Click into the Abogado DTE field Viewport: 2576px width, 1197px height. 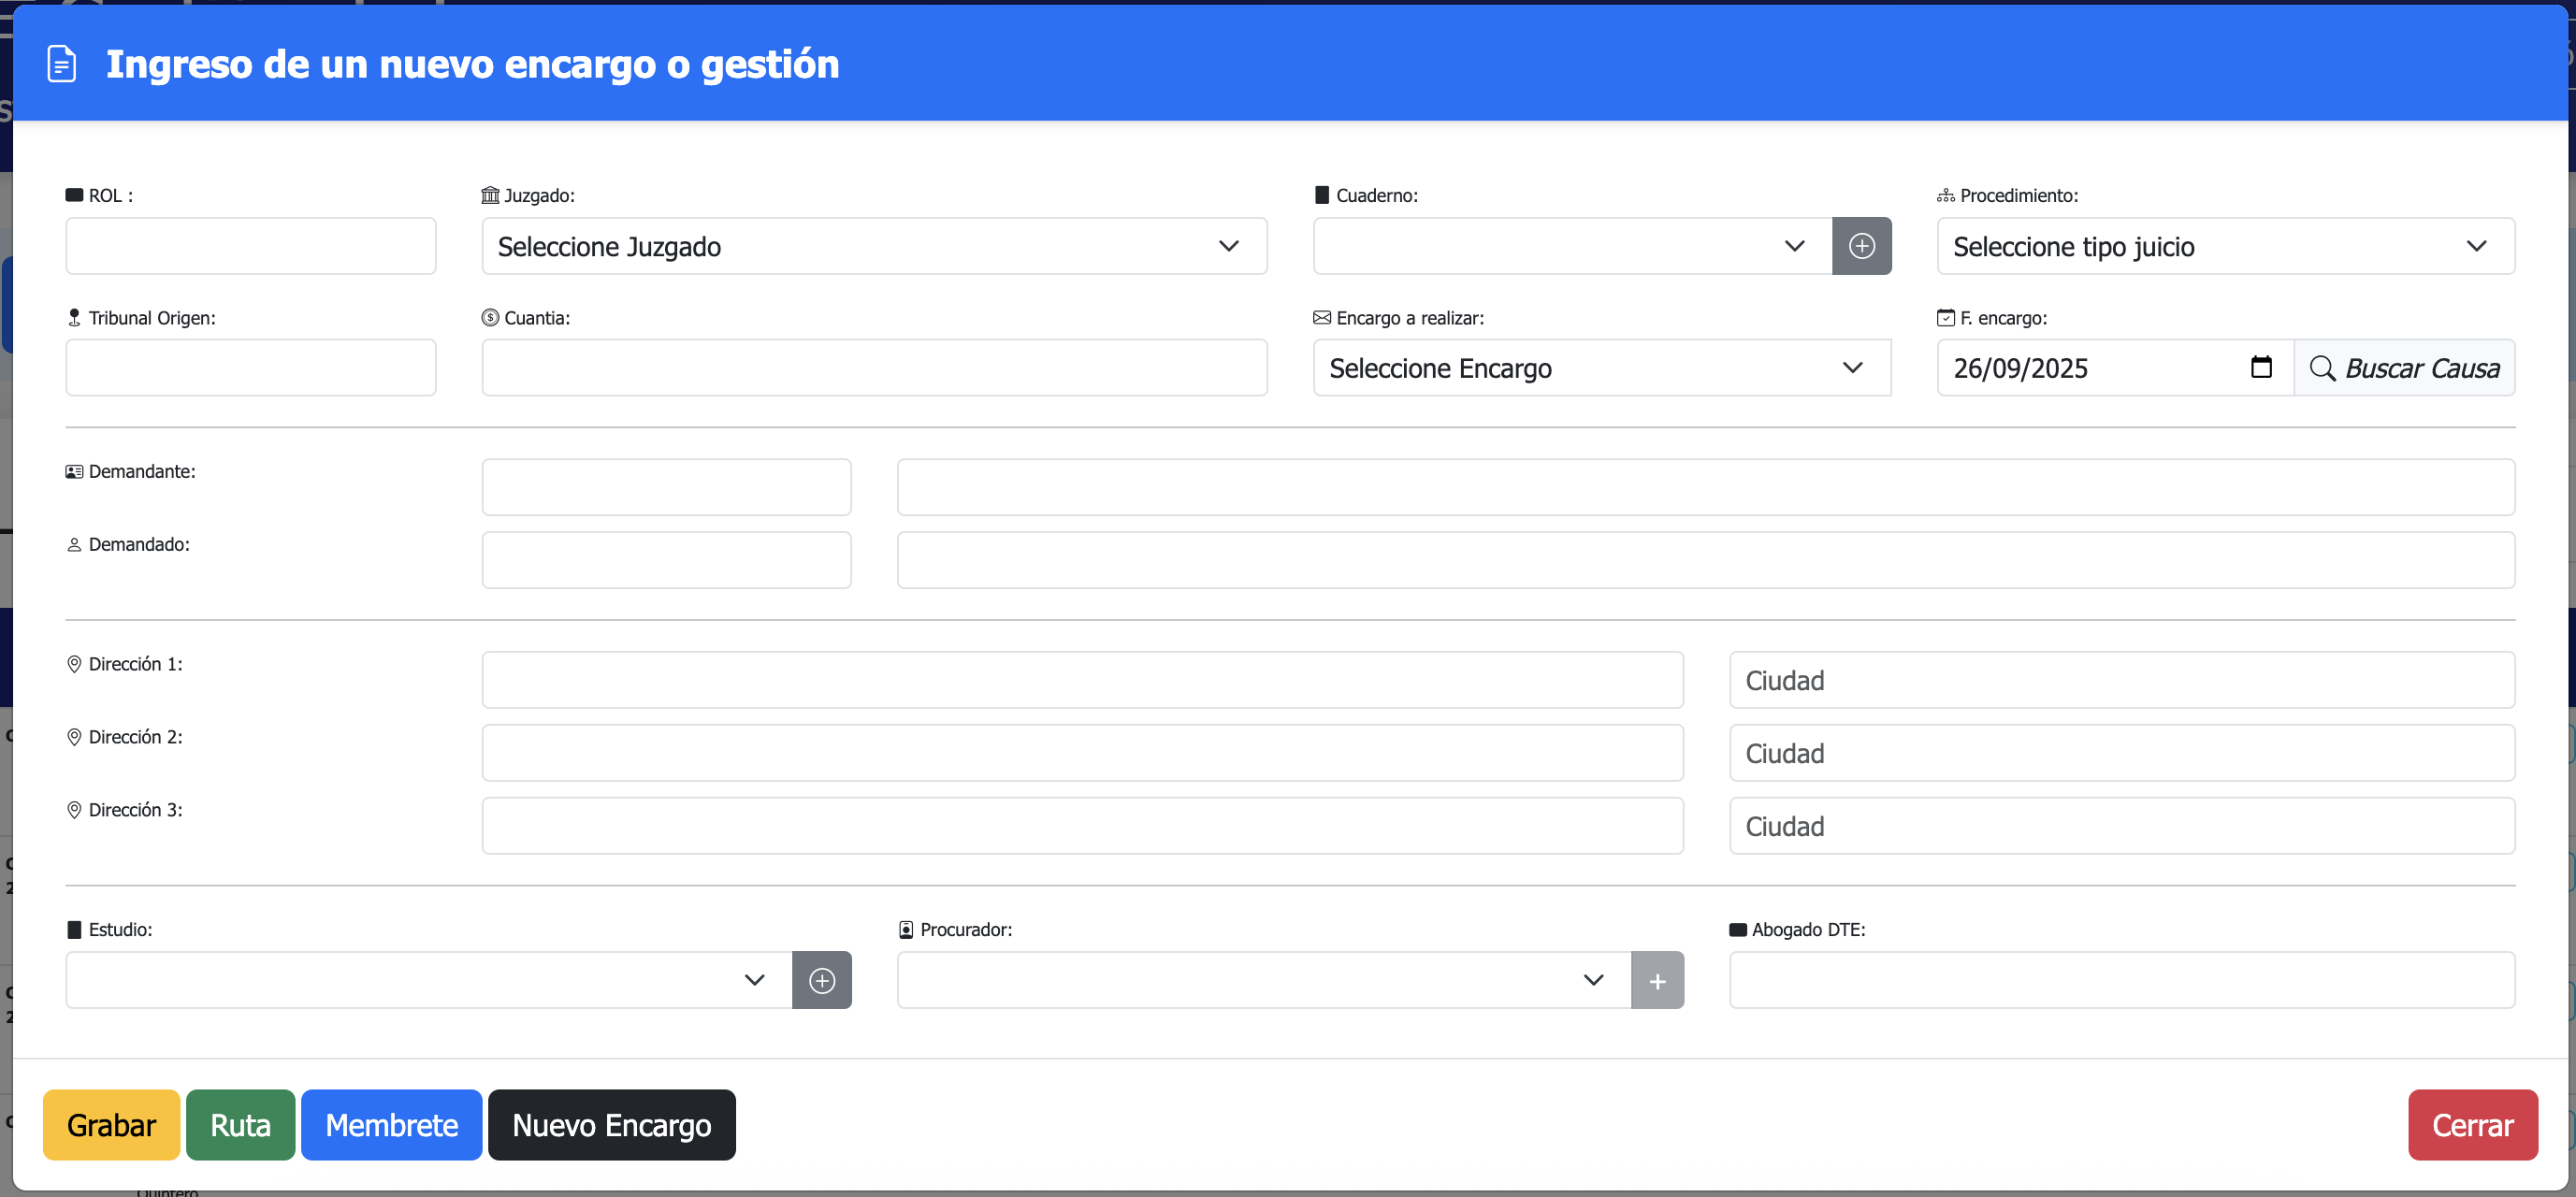[2121, 980]
